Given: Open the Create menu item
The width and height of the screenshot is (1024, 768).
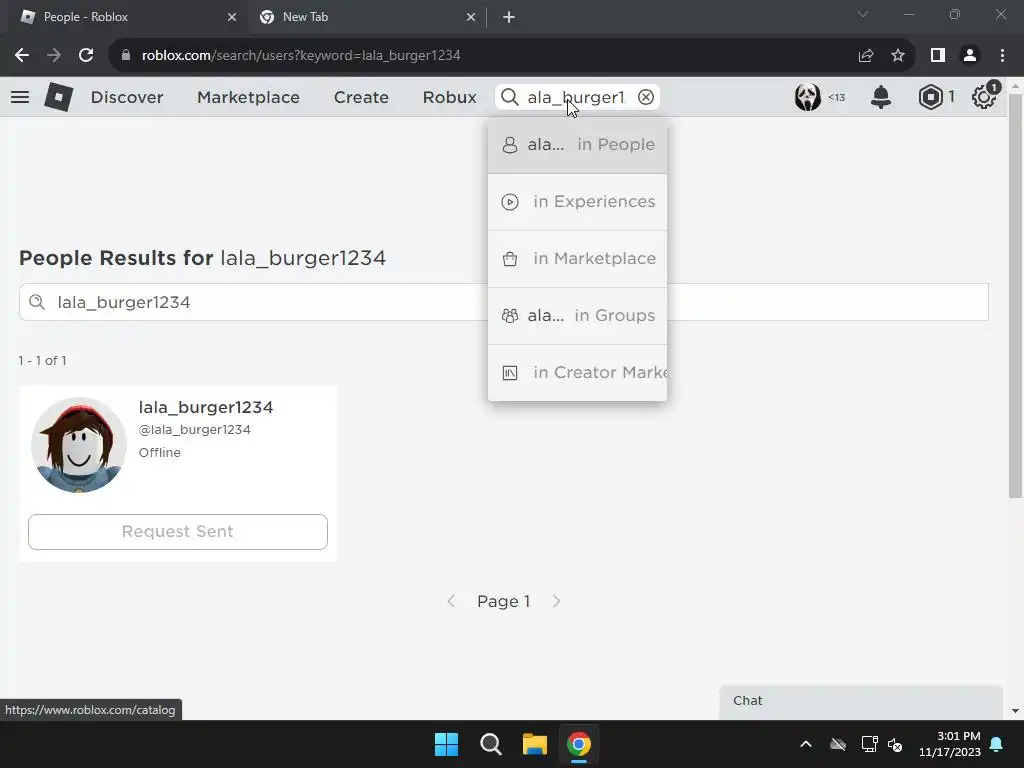Looking at the screenshot, I should [361, 97].
